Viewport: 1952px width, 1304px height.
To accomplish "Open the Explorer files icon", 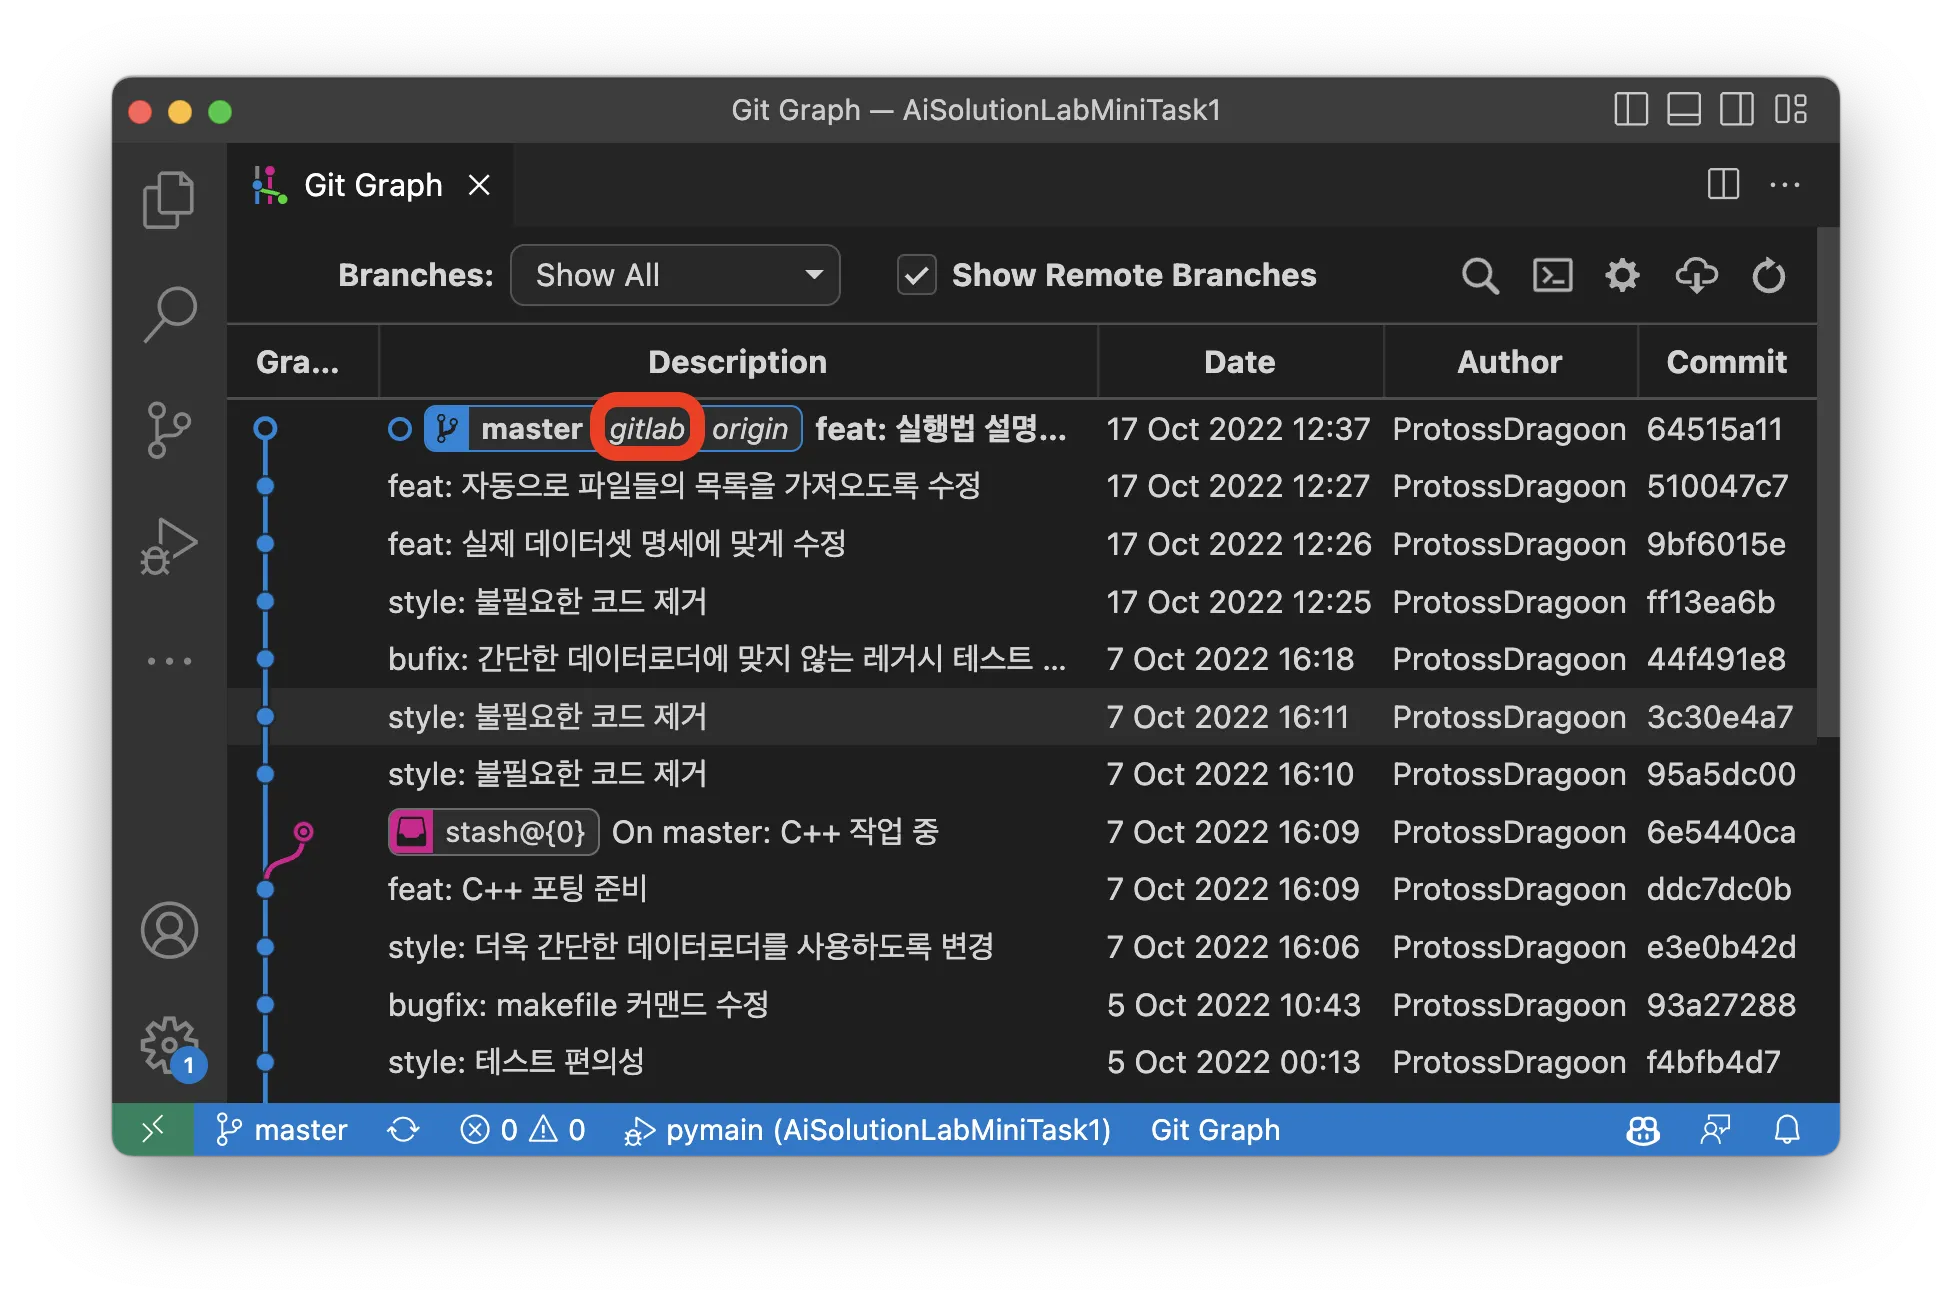I will (x=169, y=199).
